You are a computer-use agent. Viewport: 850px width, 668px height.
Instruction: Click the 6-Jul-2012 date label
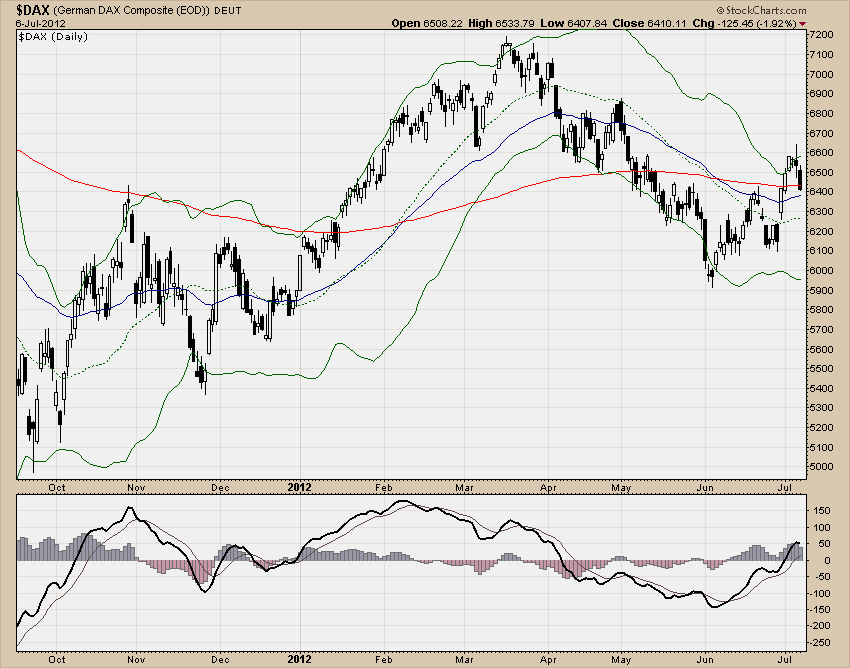click(x=40, y=23)
